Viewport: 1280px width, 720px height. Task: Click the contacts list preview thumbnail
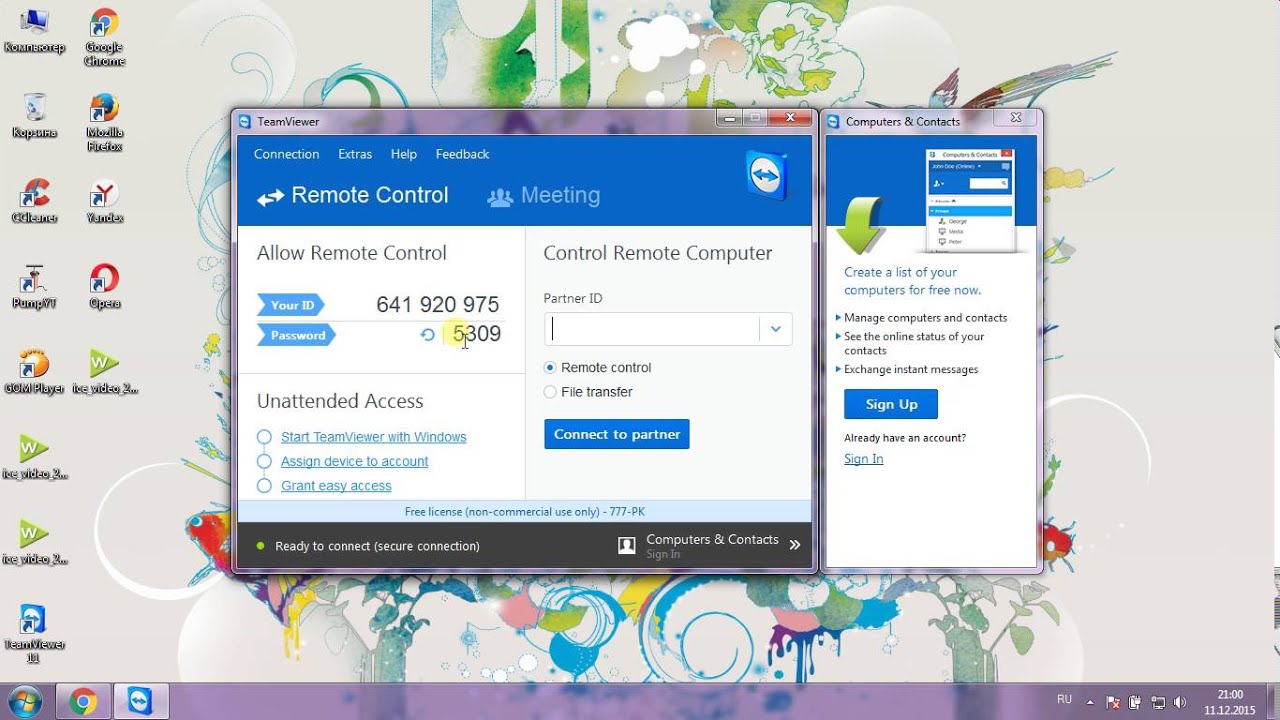pyautogui.click(x=970, y=200)
